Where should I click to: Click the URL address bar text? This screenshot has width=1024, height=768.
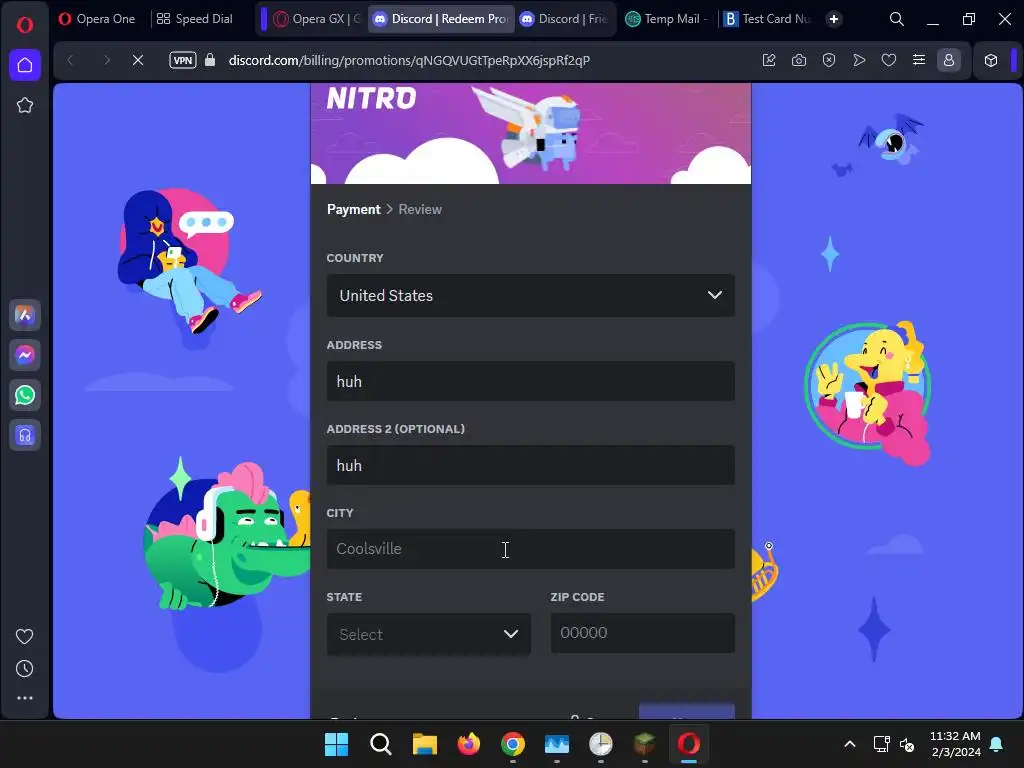[409, 60]
